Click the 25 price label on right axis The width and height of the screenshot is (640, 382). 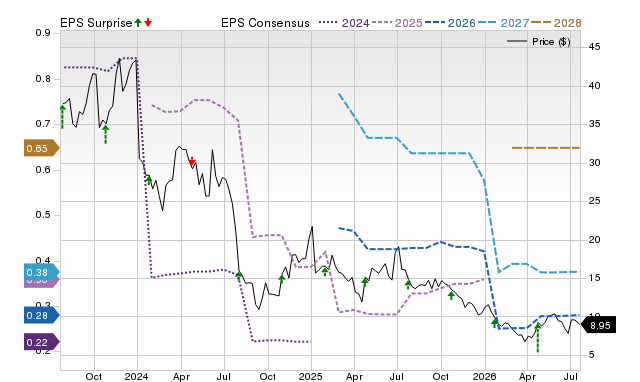coord(595,201)
